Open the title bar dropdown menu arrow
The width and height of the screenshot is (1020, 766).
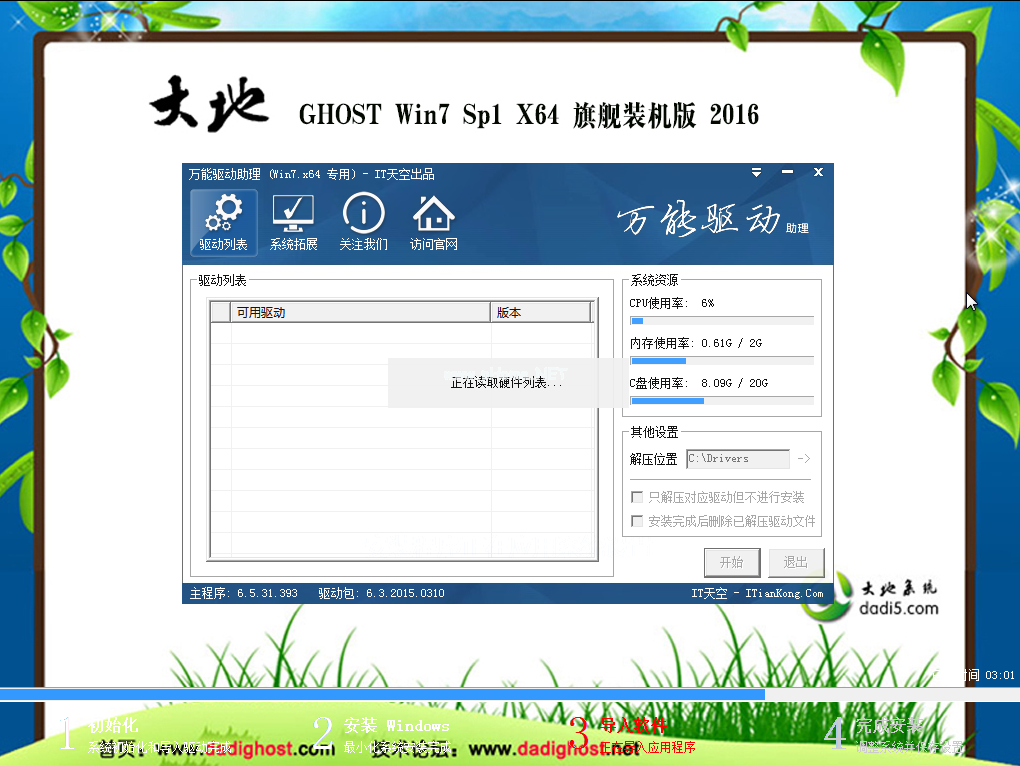pos(756,172)
